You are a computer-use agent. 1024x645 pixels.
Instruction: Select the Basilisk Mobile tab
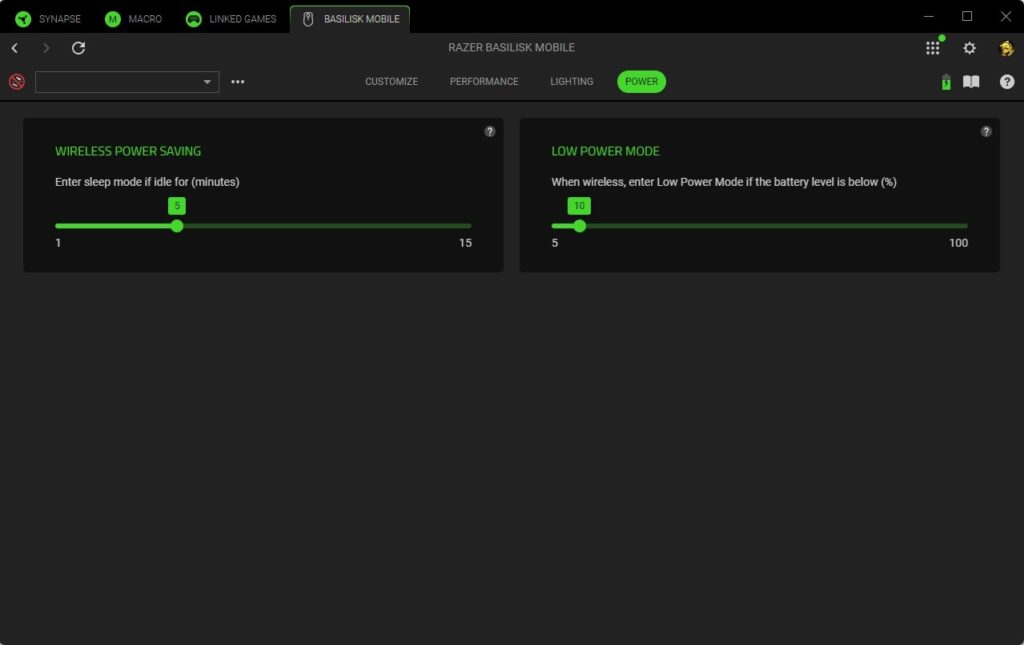350,19
